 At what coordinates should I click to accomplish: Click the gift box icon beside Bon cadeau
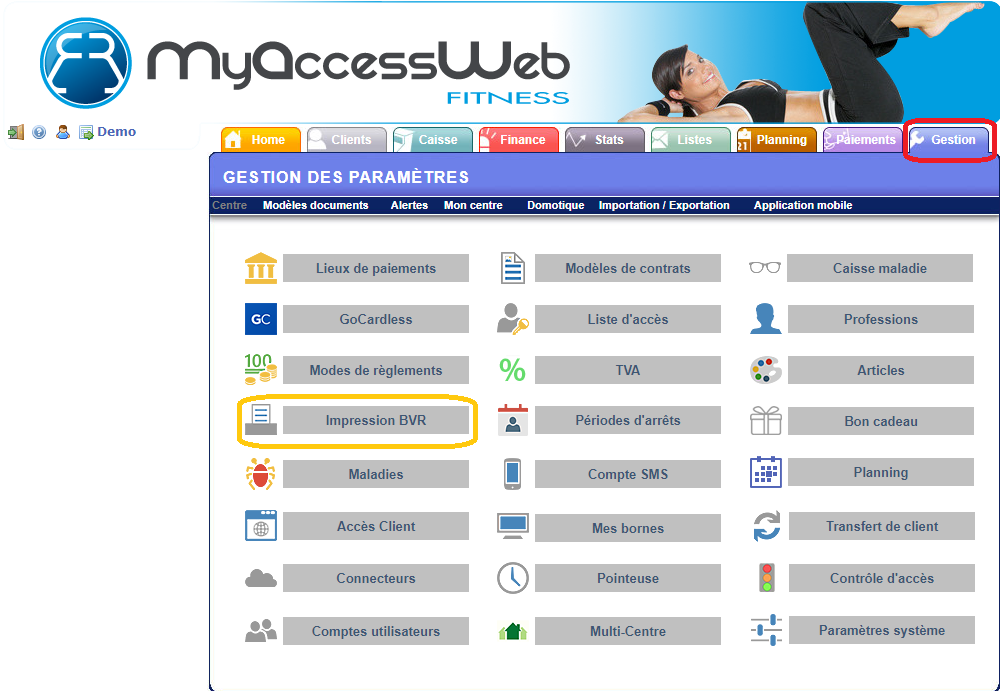[x=765, y=420]
